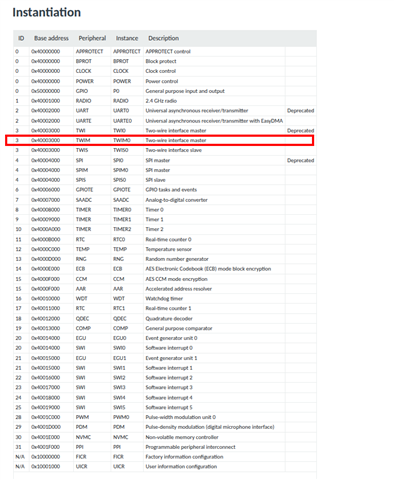Click the 'AES CCM mode encryption' description
The height and width of the screenshot is (480, 394).
[x=177, y=279]
